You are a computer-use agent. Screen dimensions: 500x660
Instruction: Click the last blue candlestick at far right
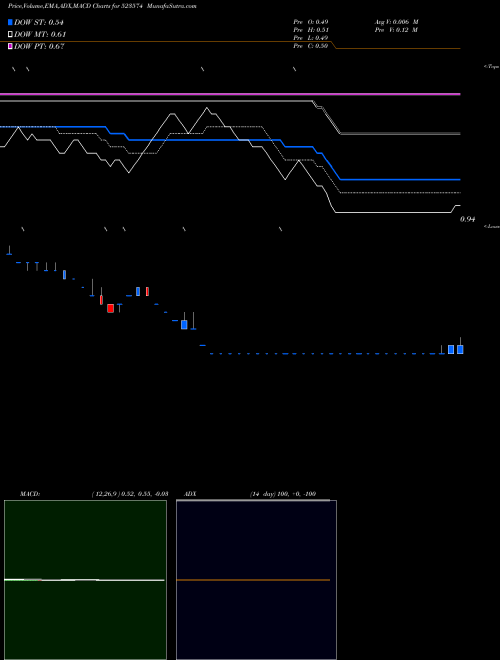[x=460, y=349]
